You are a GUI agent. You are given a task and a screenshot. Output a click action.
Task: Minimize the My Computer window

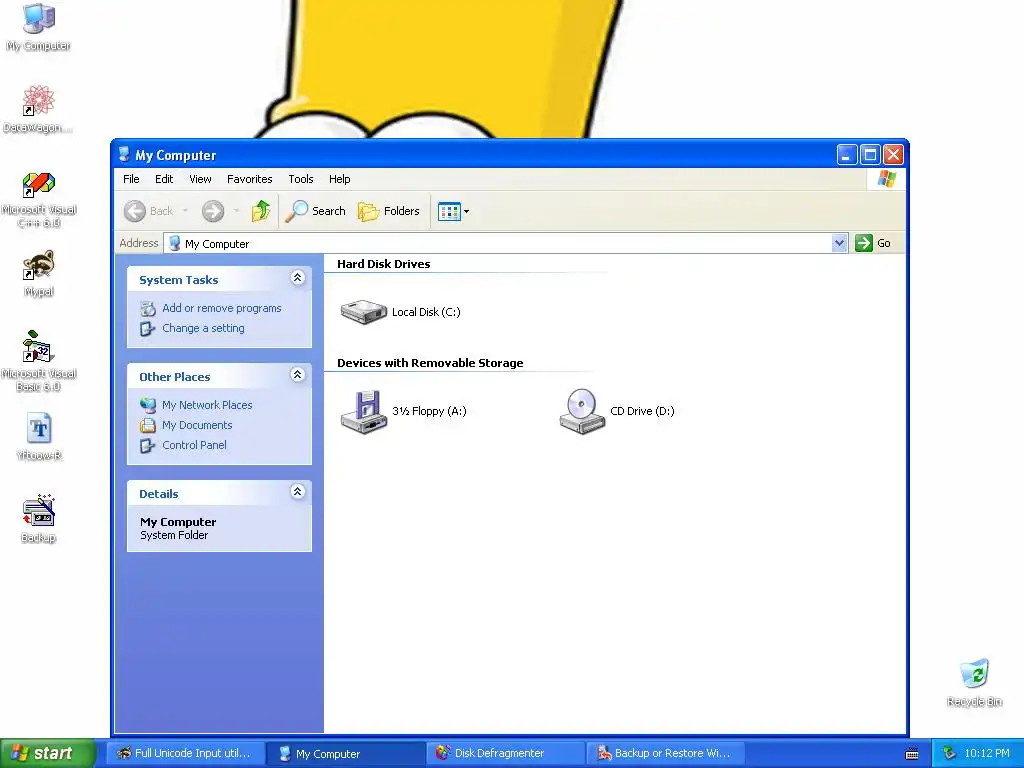[x=846, y=155]
